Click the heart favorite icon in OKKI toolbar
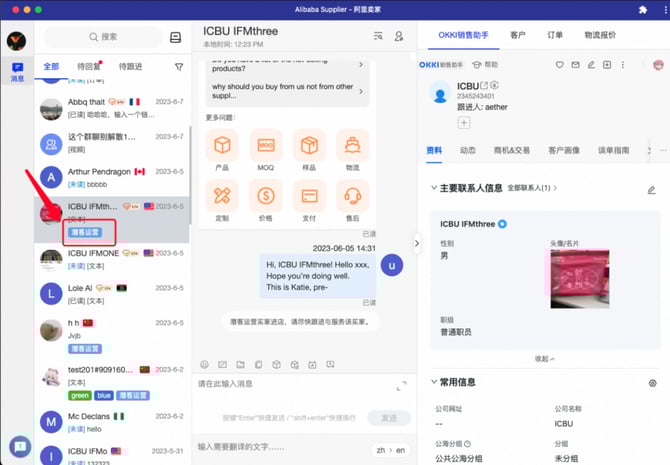Screen dimensions: 670x465 pos(559,65)
